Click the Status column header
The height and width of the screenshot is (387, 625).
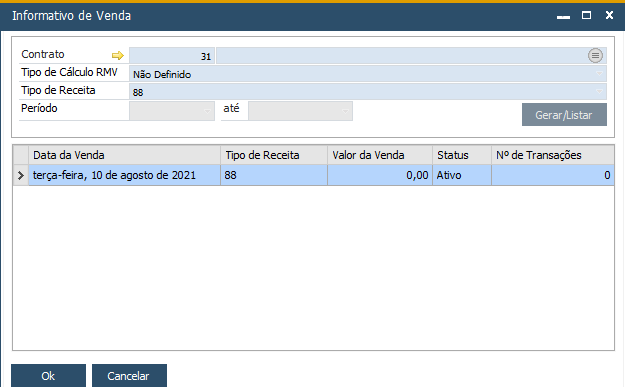[462, 155]
